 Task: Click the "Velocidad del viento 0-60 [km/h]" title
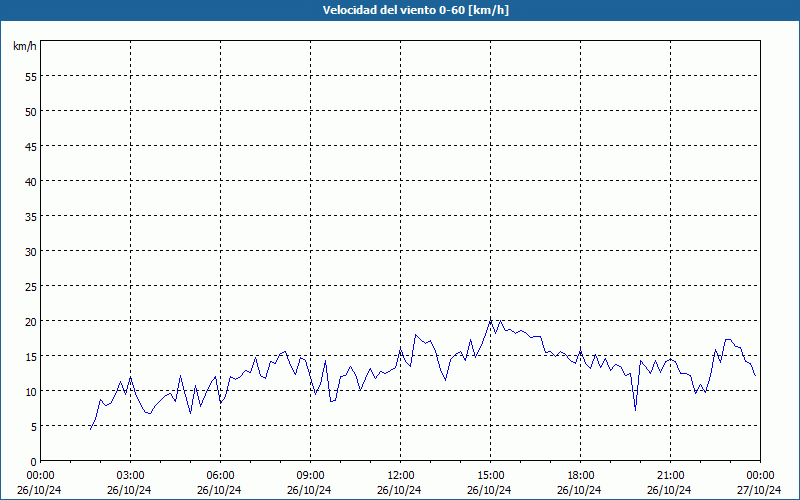415,10
